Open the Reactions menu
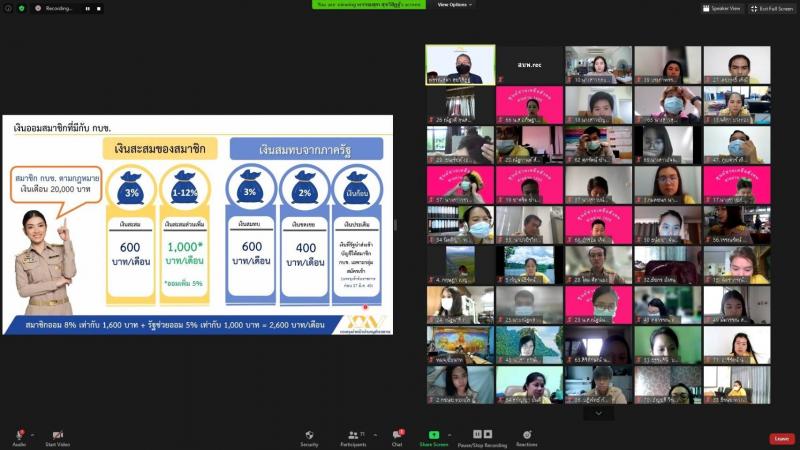The height and width of the screenshot is (450, 800). tap(527, 438)
